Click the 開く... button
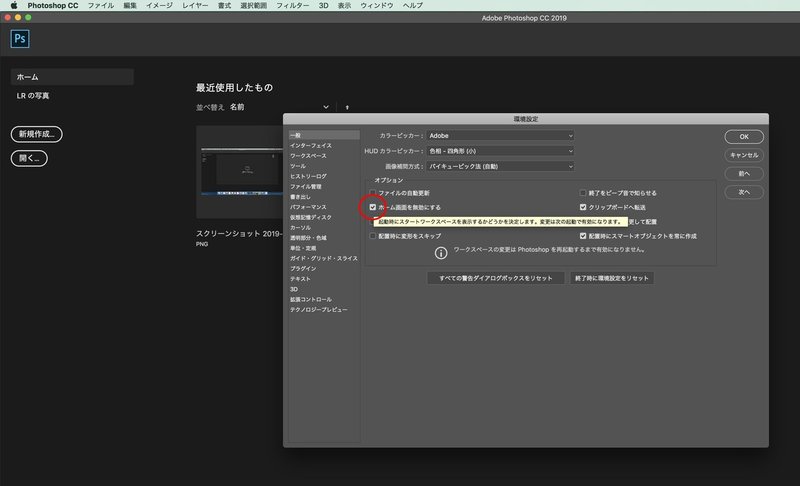The width and height of the screenshot is (800, 486). 29,158
